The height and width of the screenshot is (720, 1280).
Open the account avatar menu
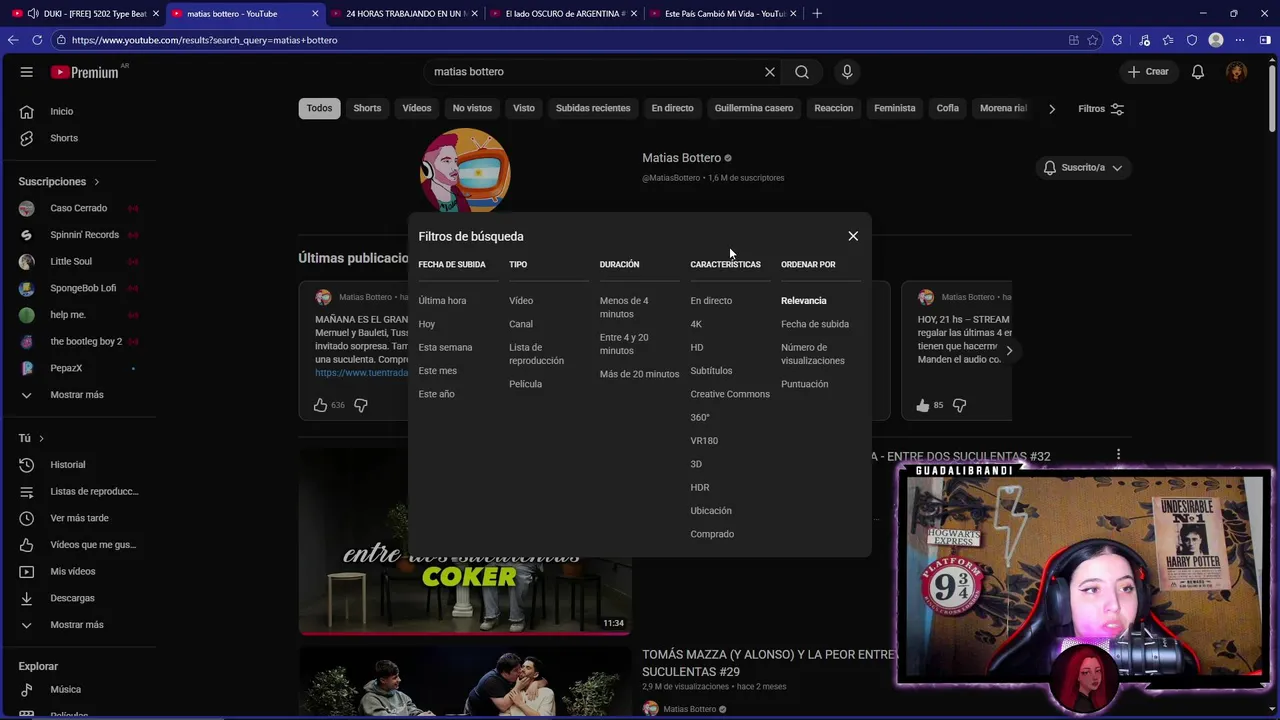point(1237,72)
